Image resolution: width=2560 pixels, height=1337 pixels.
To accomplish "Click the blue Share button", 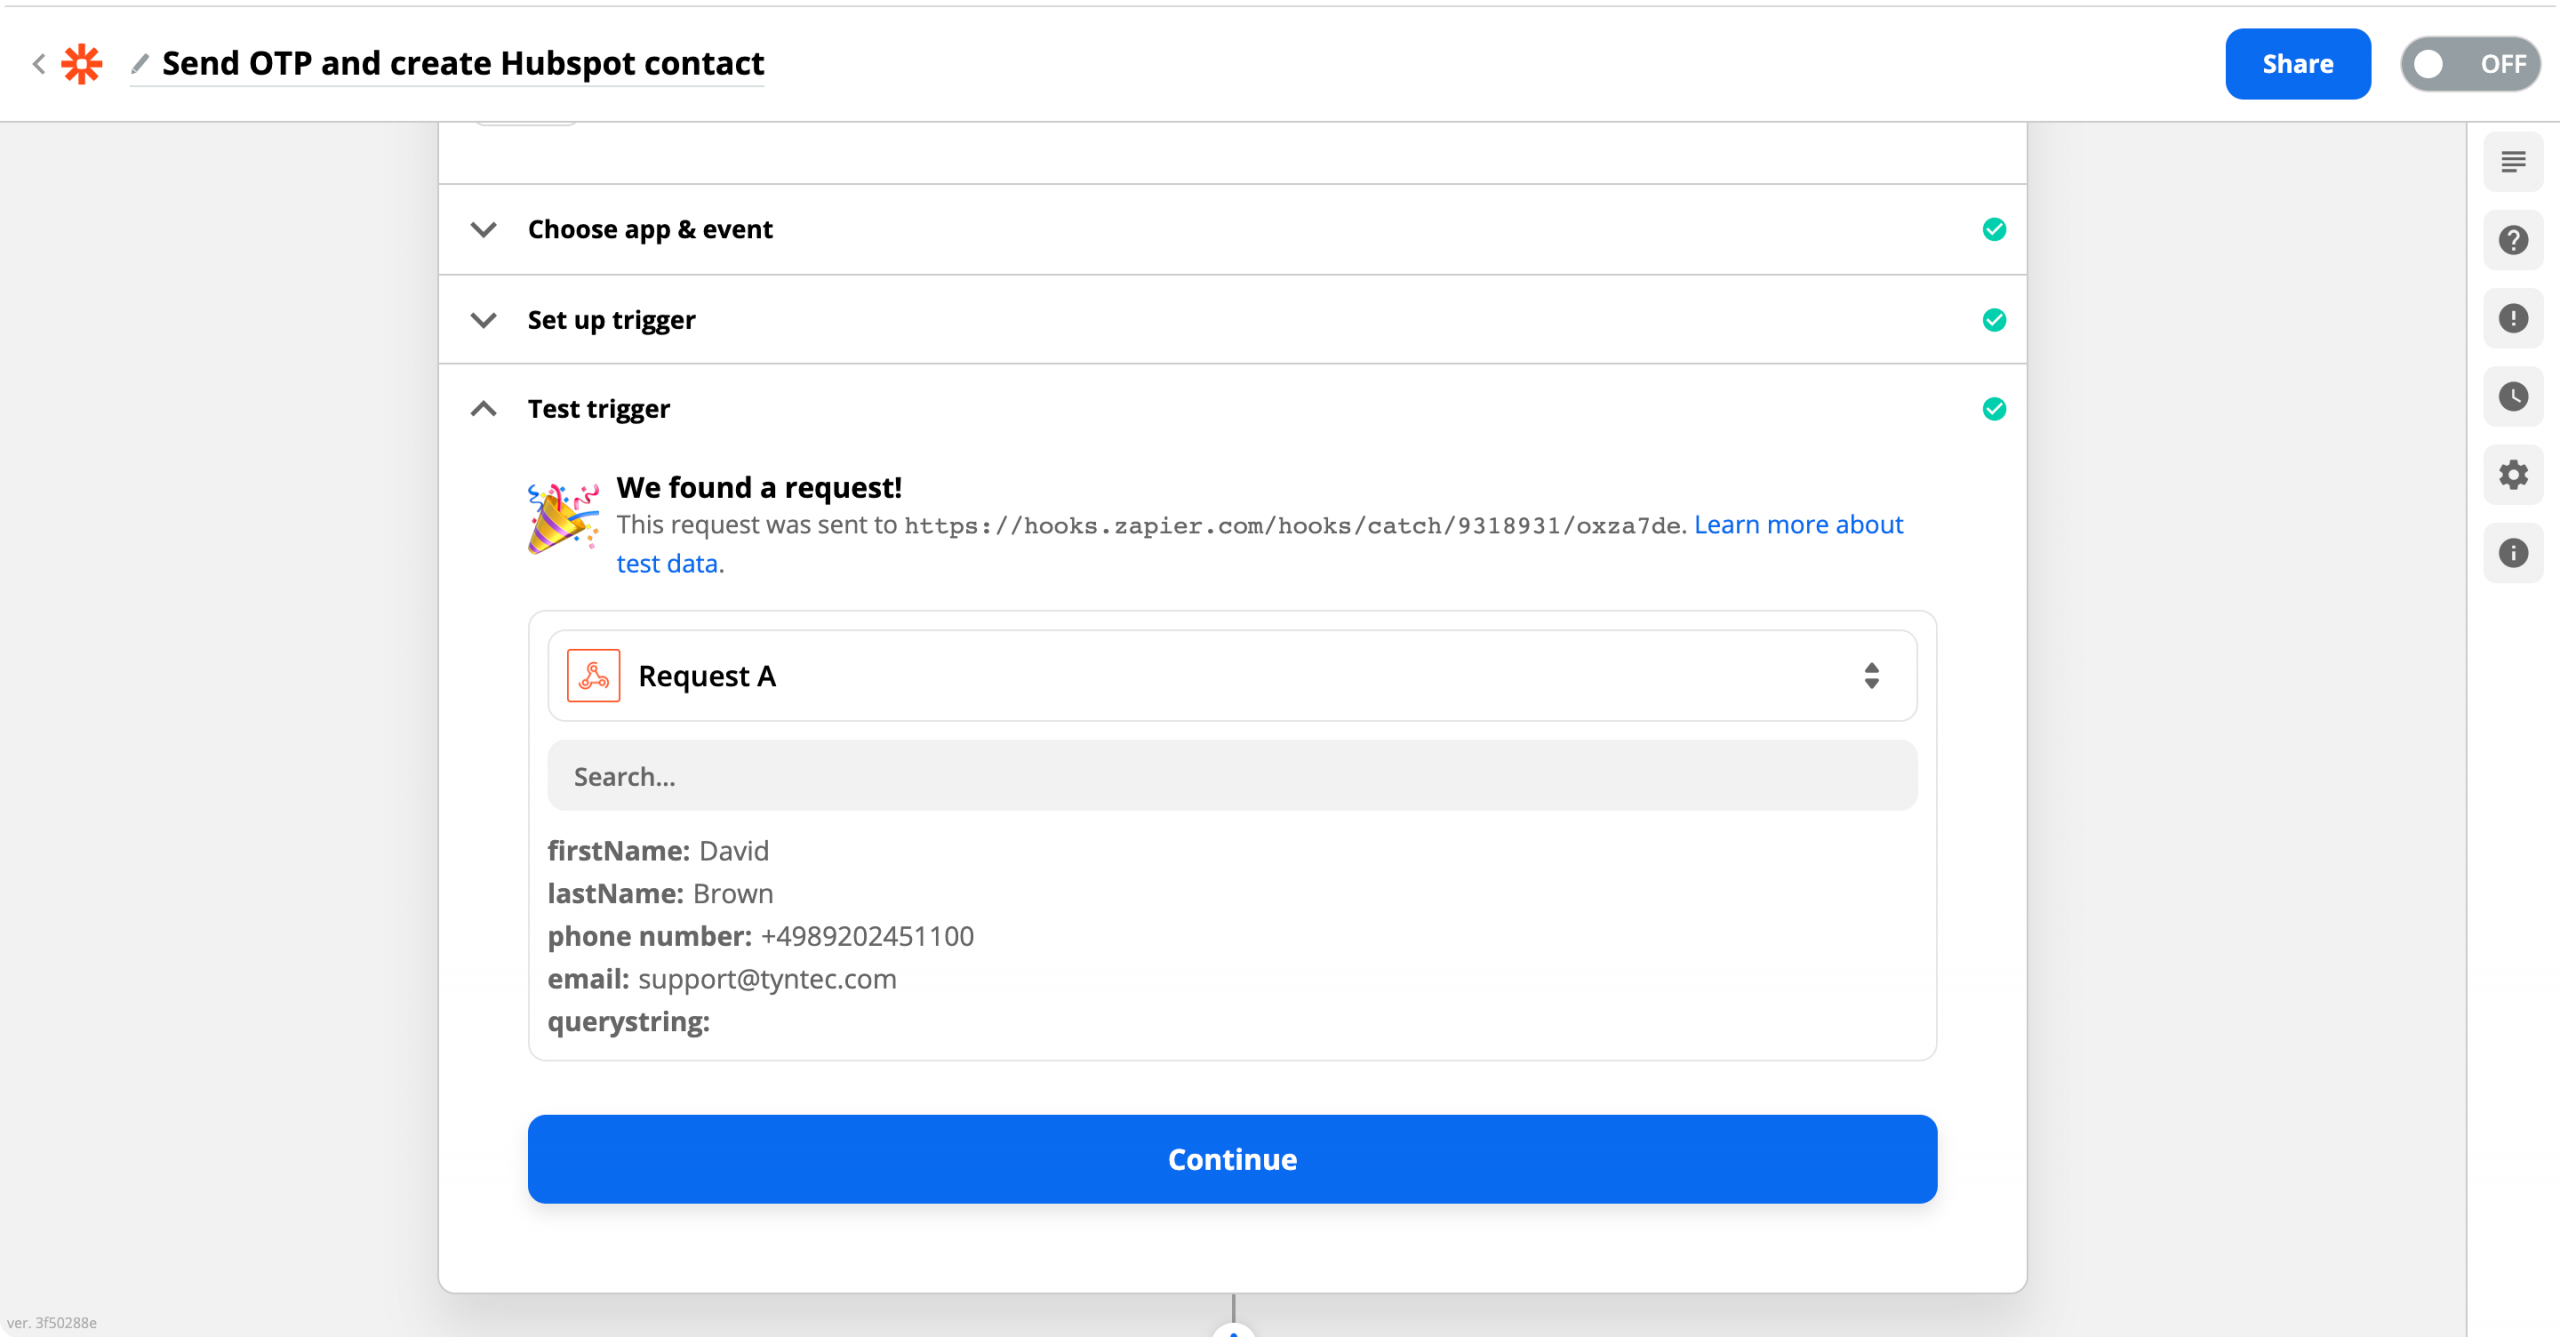I will point(2297,64).
